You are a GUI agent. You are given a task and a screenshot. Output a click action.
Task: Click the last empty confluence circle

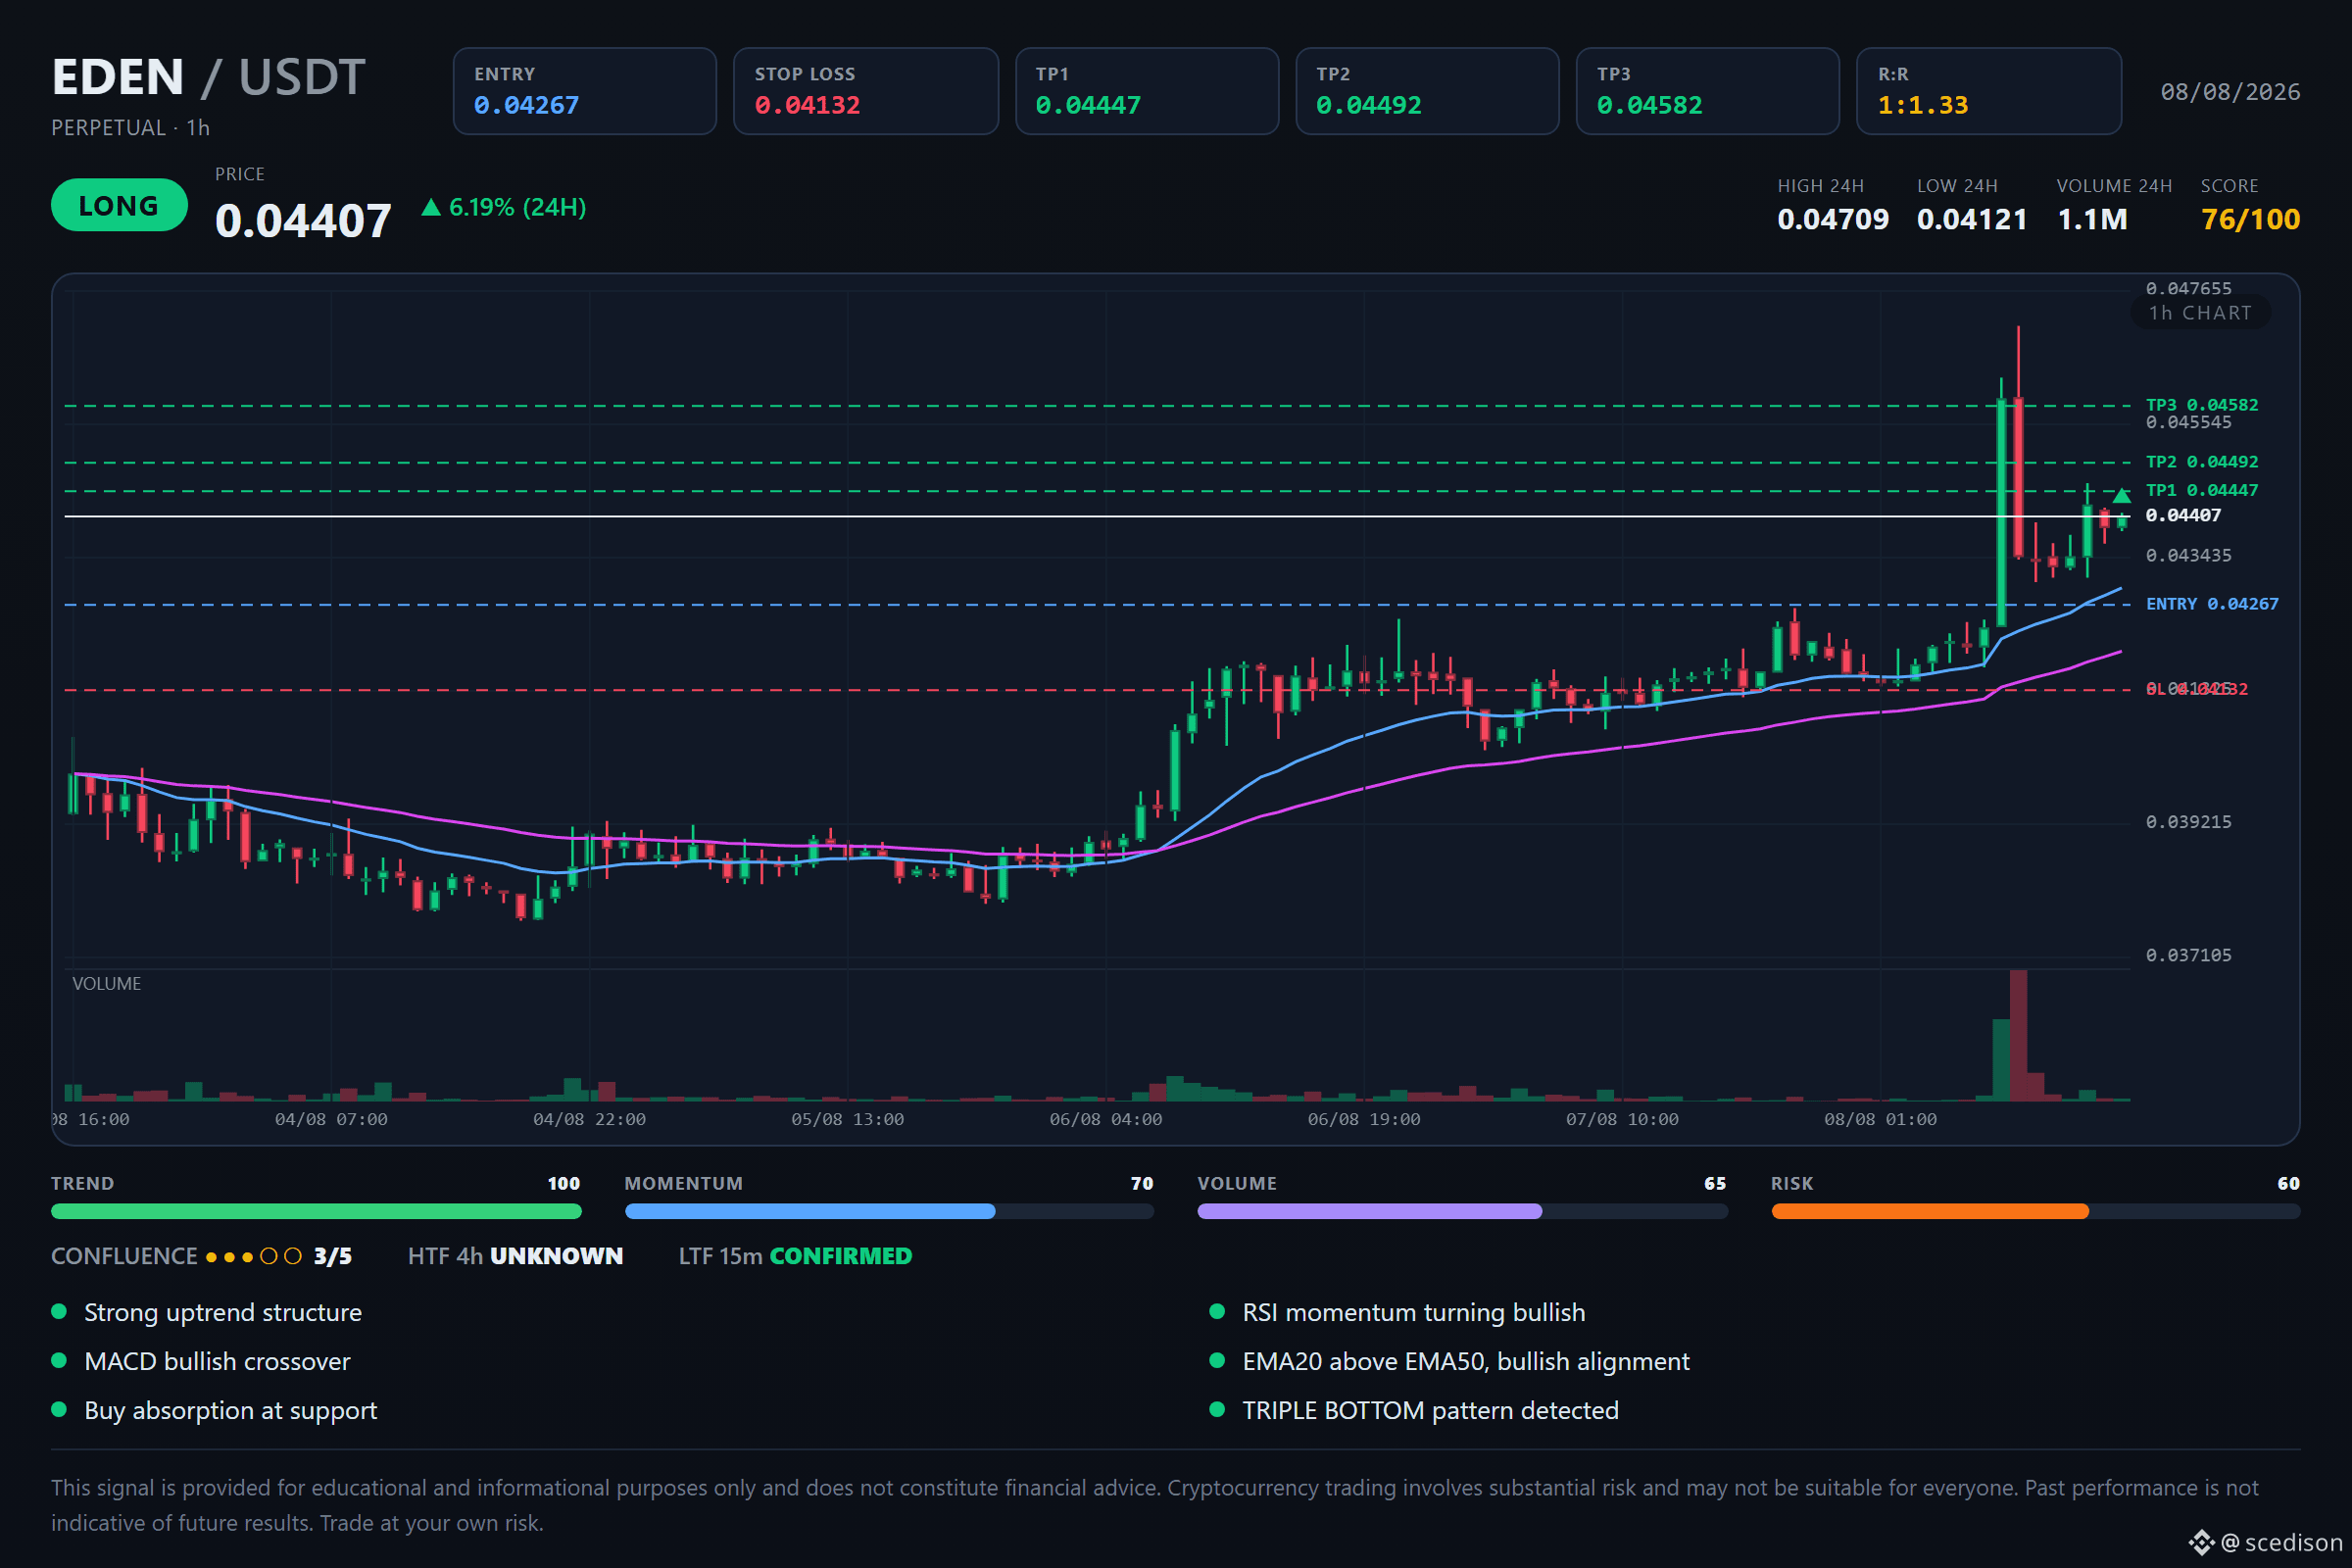(x=293, y=1256)
